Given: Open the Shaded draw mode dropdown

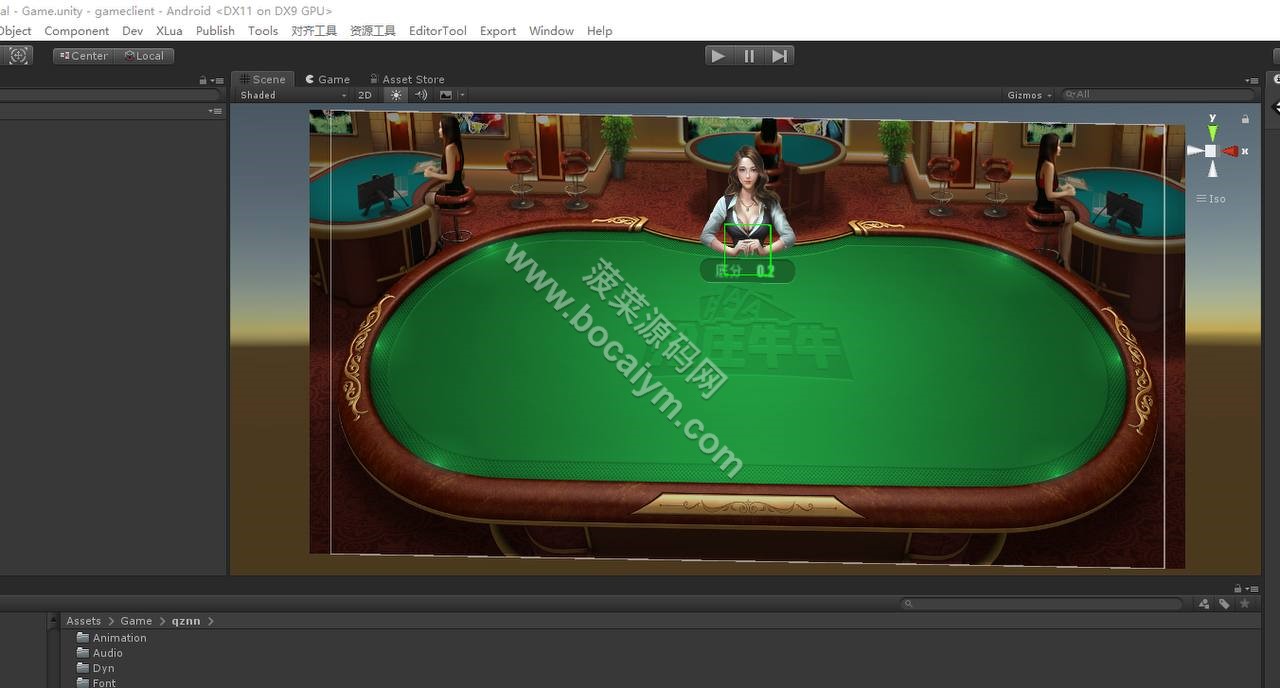Looking at the screenshot, I should click(293, 95).
